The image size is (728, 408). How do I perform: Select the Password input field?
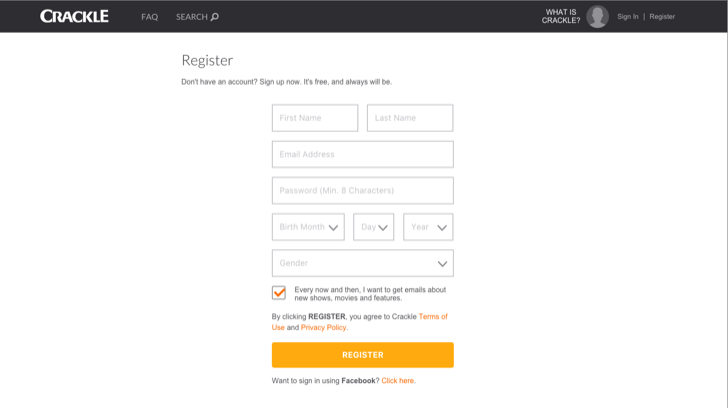pos(363,190)
